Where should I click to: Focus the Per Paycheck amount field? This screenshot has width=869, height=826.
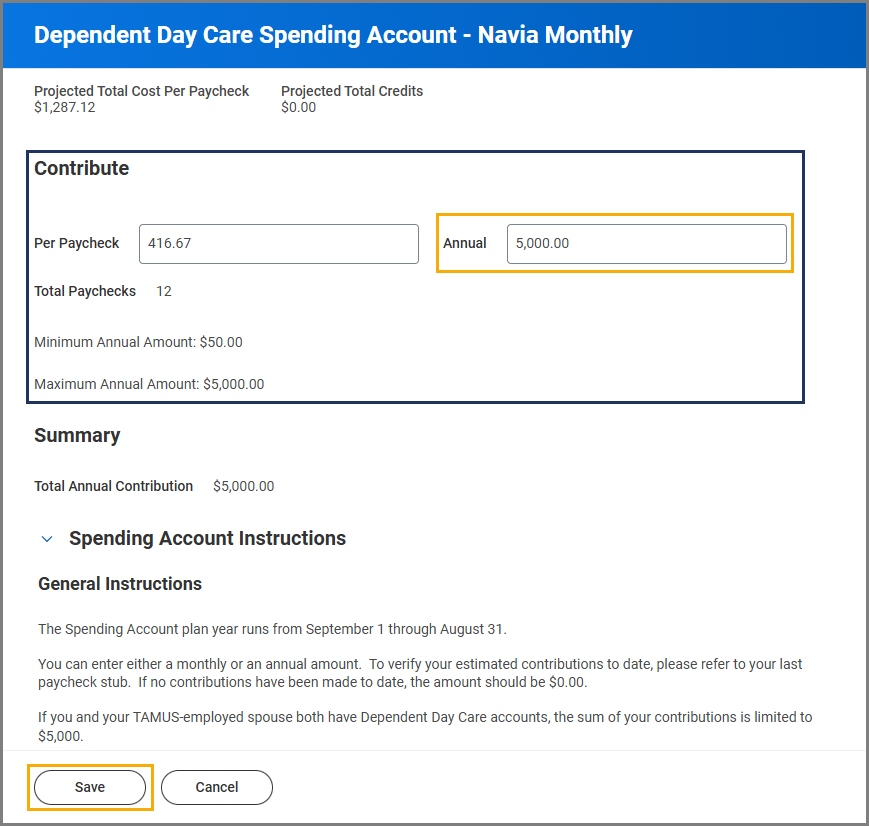point(278,244)
